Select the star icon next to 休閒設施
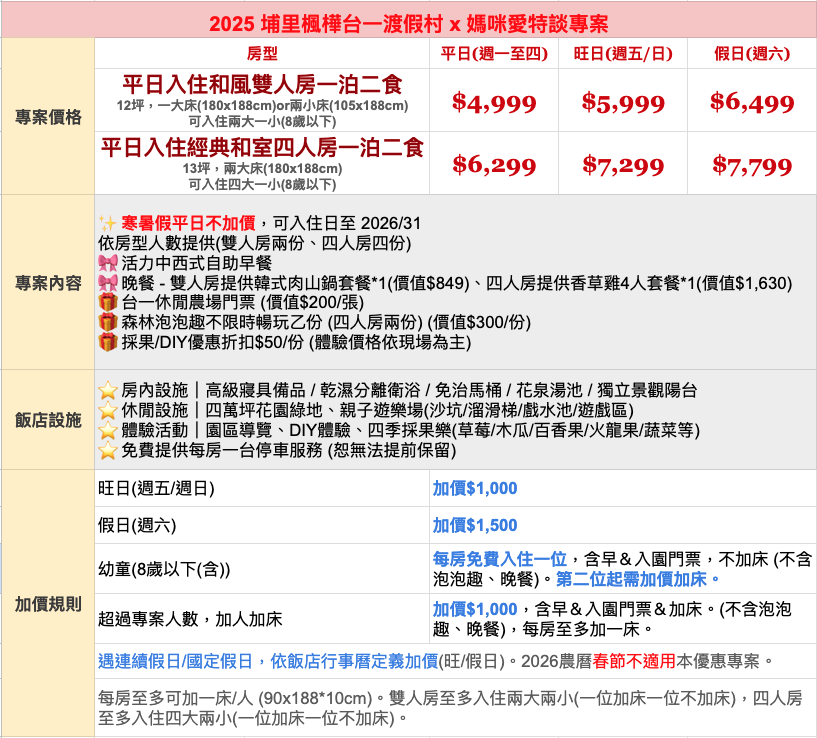The width and height of the screenshot is (817, 738). pos(108,411)
